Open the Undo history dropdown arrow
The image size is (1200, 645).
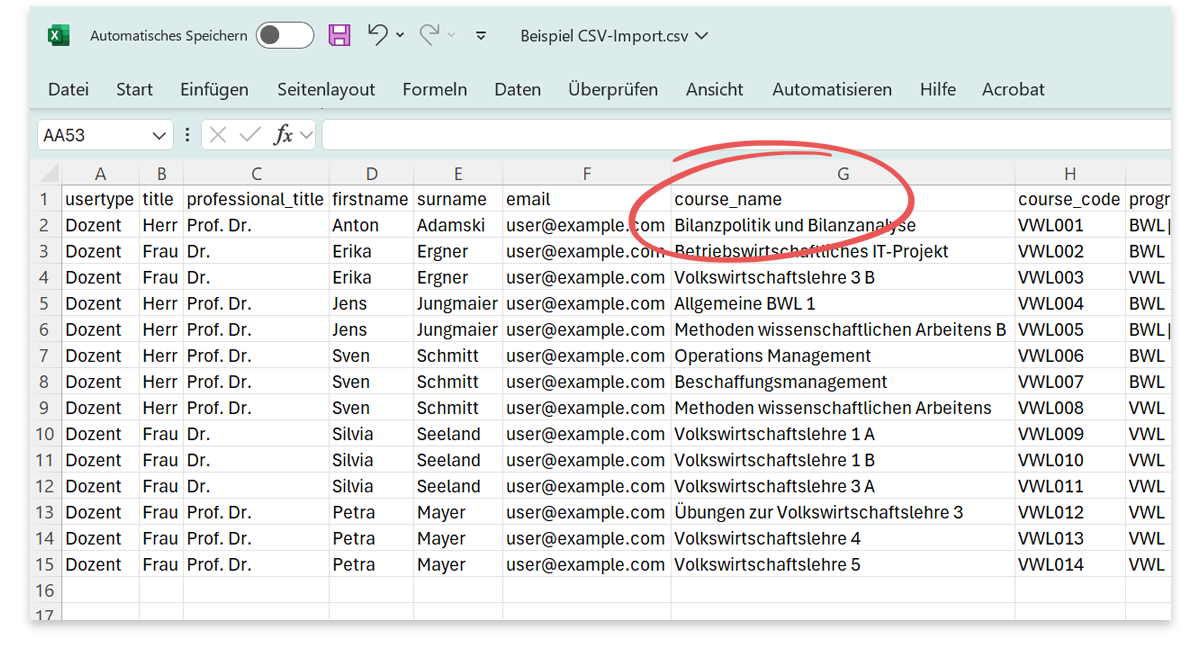(x=400, y=35)
